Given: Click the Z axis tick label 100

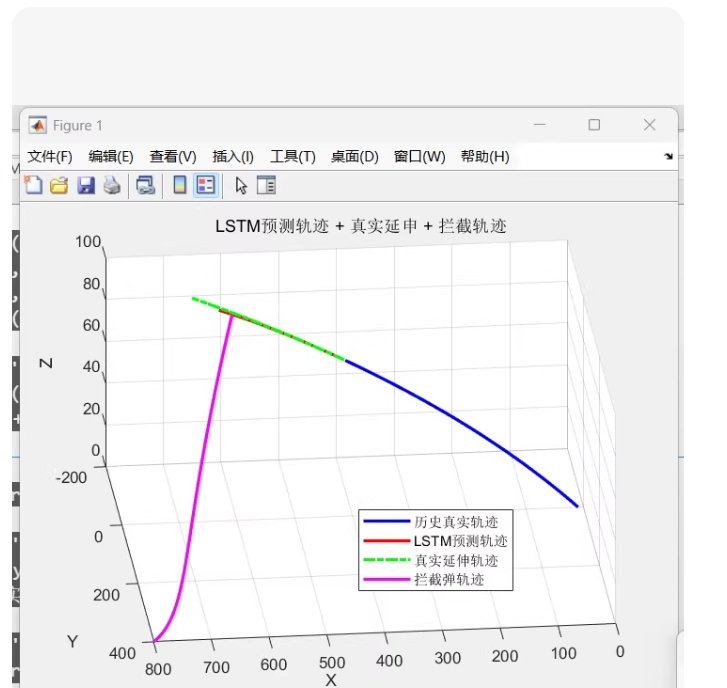Looking at the screenshot, I should (x=88, y=242).
